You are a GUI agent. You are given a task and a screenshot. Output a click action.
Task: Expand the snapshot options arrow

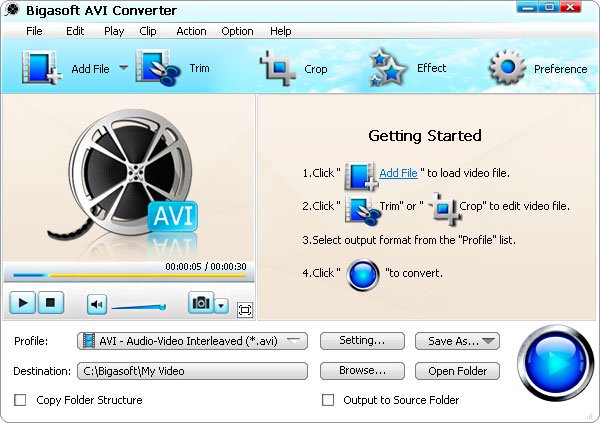[221, 306]
